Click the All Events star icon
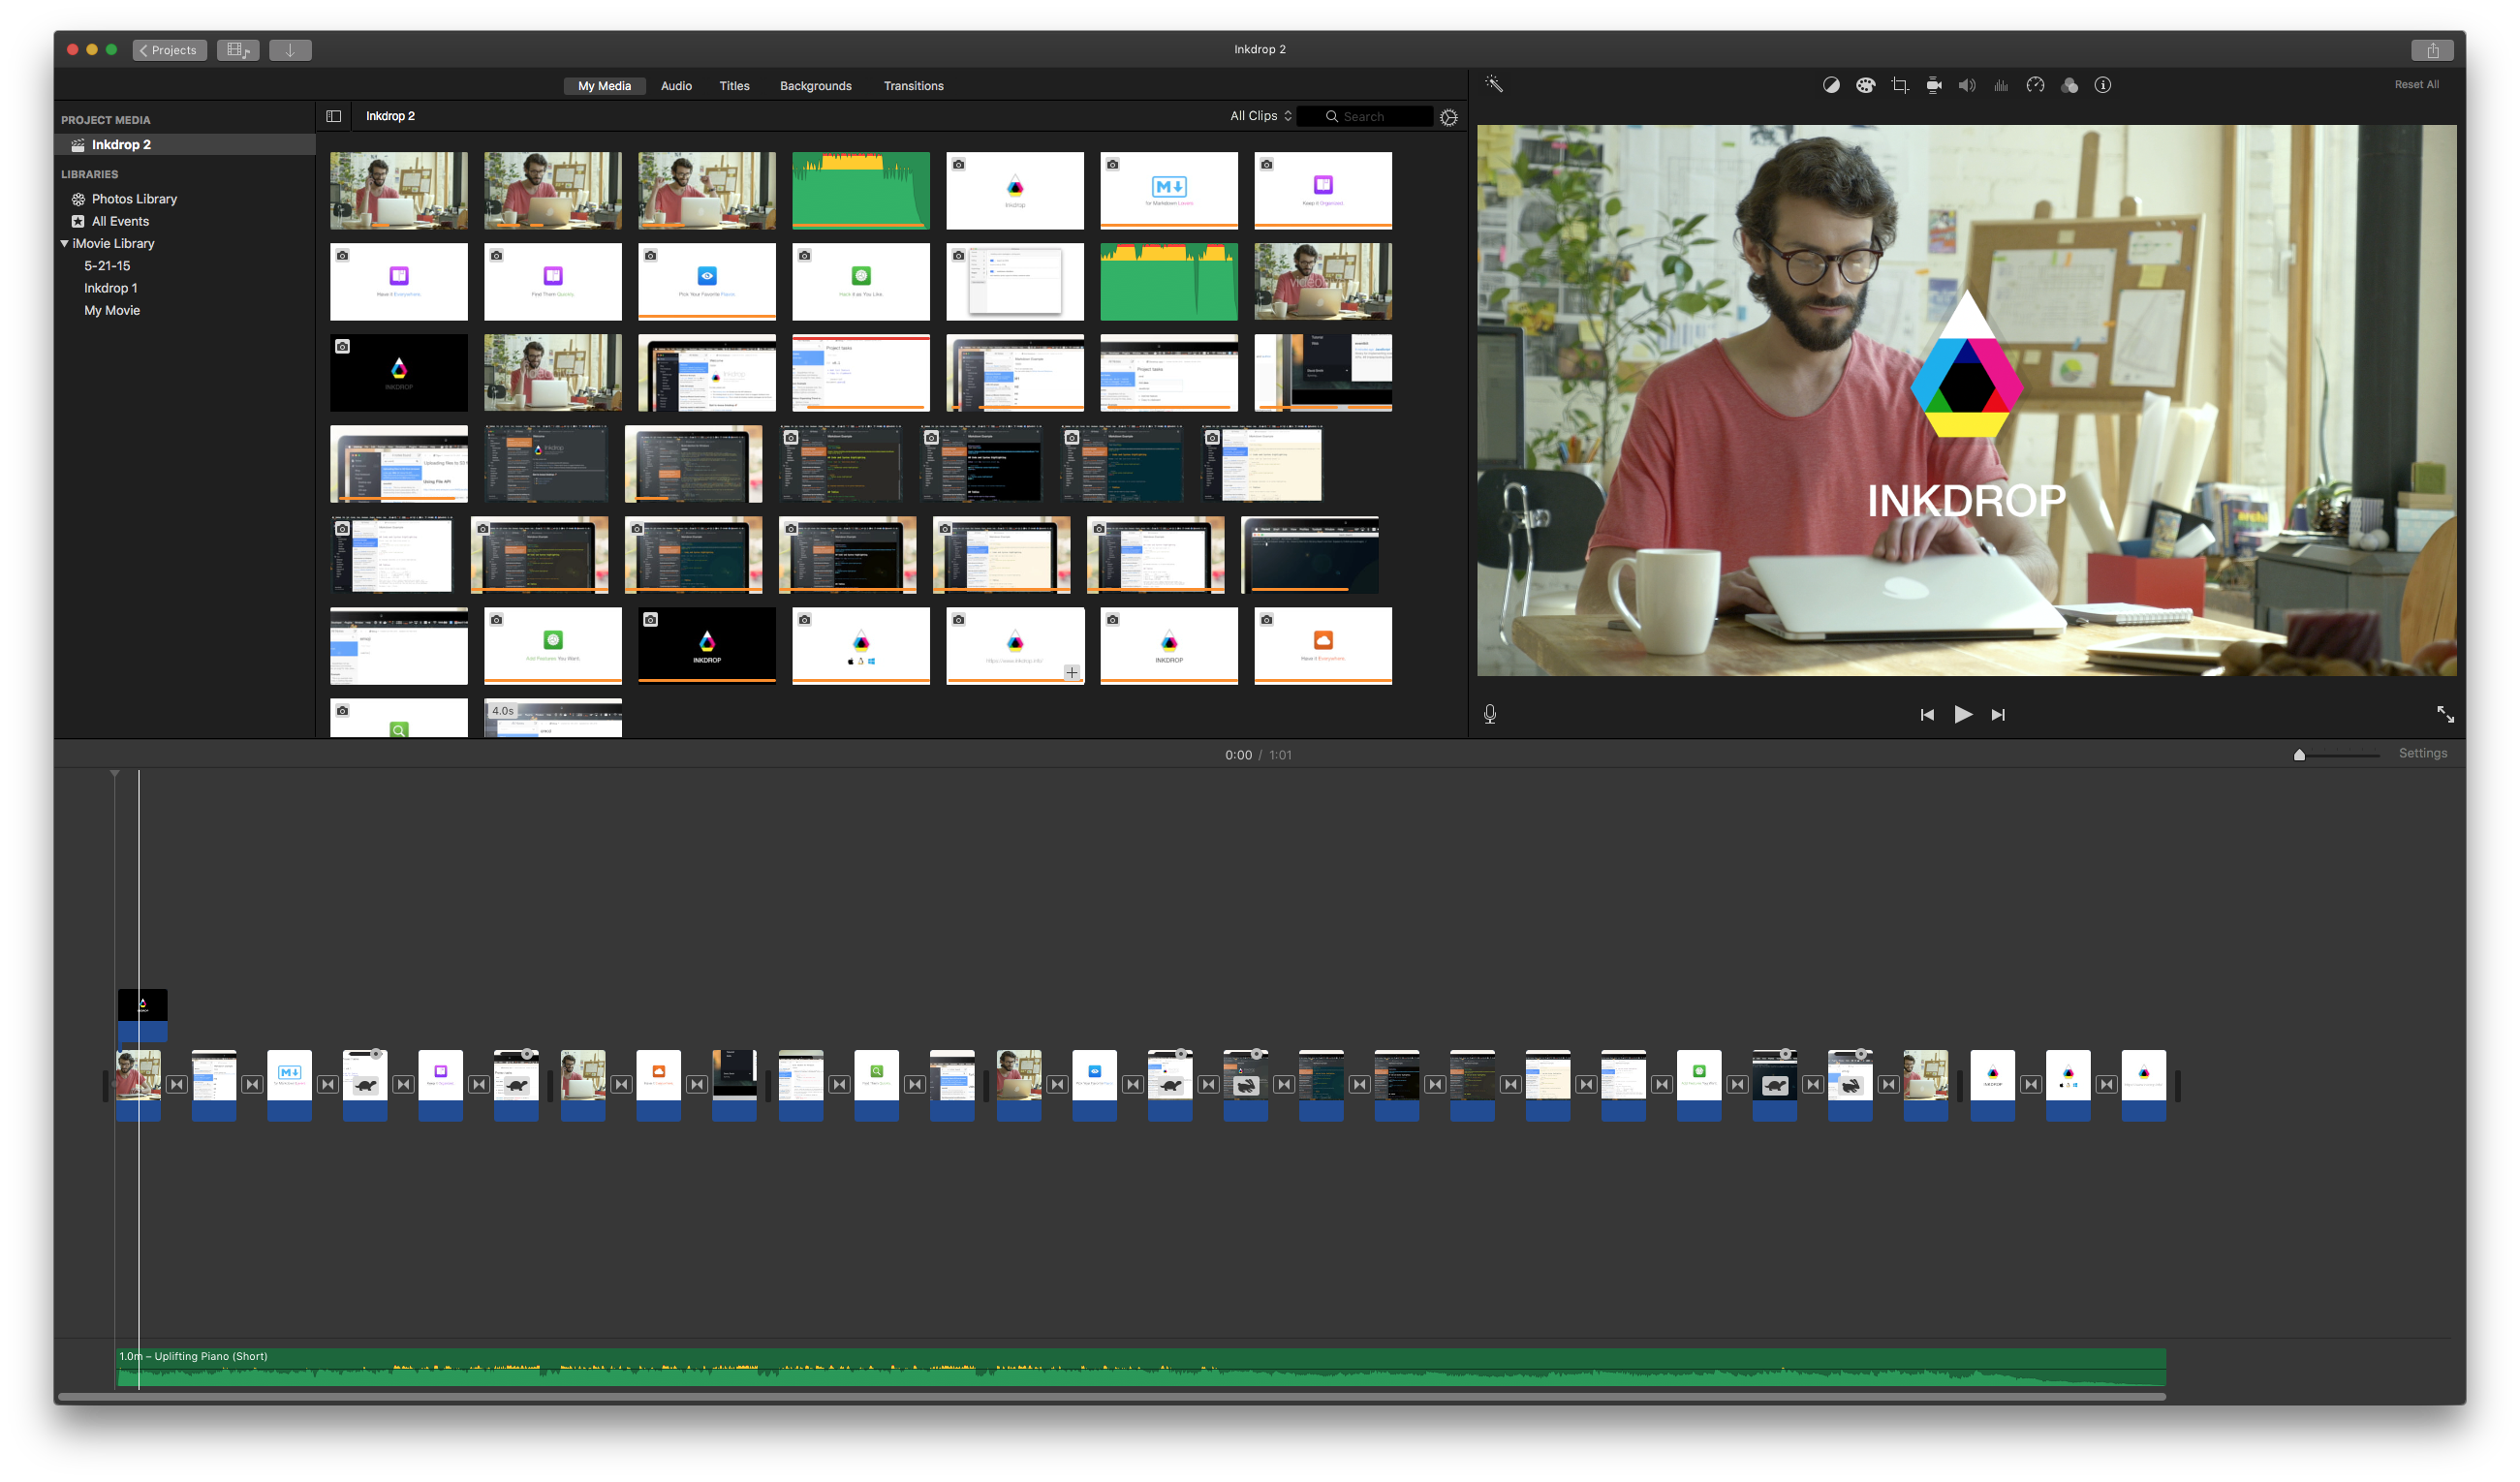 tap(78, 221)
